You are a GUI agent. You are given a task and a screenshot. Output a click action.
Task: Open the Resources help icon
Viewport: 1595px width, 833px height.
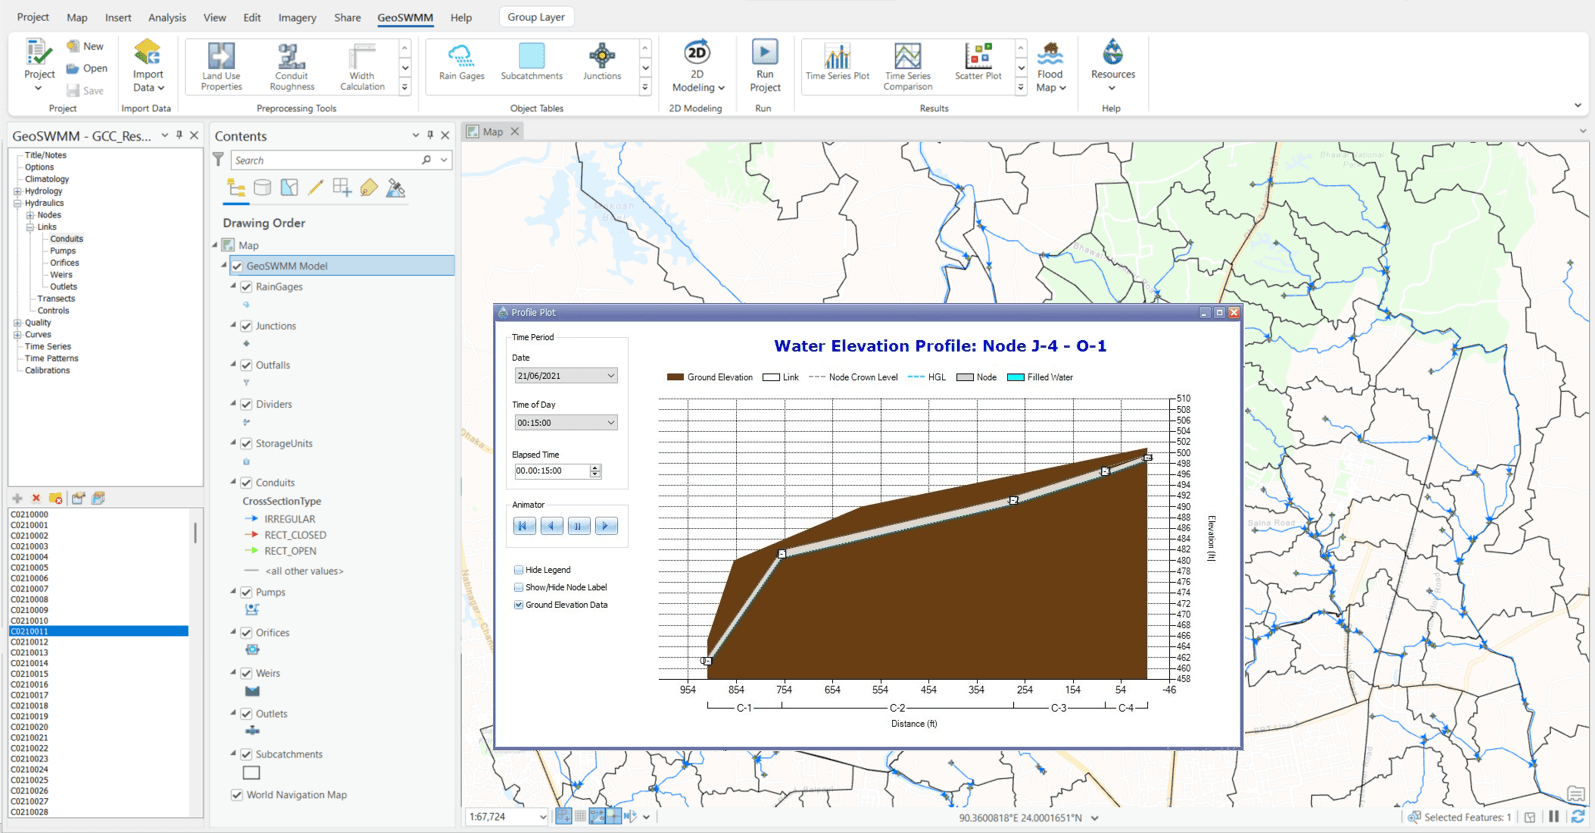pos(1113,52)
